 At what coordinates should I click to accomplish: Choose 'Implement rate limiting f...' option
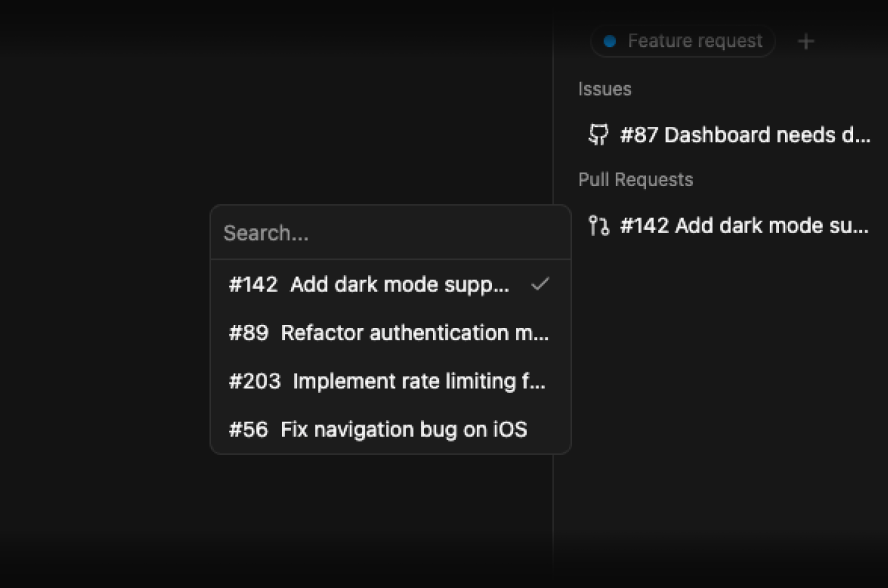419,381
